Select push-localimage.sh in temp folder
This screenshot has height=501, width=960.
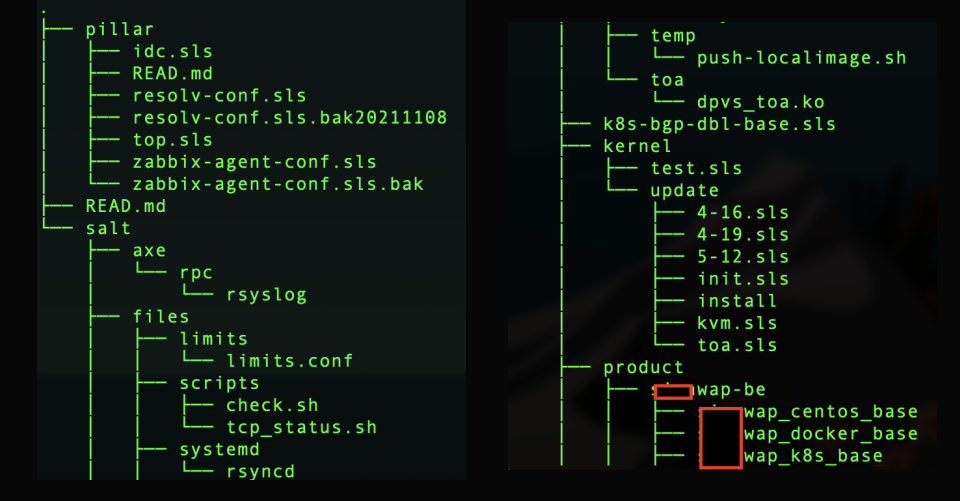[802, 58]
